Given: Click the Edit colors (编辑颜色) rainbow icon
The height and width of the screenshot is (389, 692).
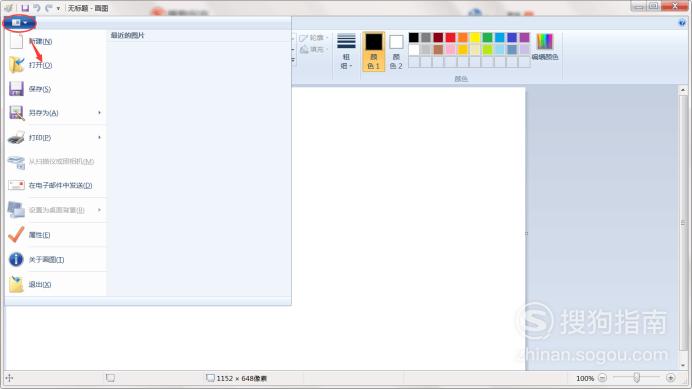Looking at the screenshot, I should pos(545,42).
